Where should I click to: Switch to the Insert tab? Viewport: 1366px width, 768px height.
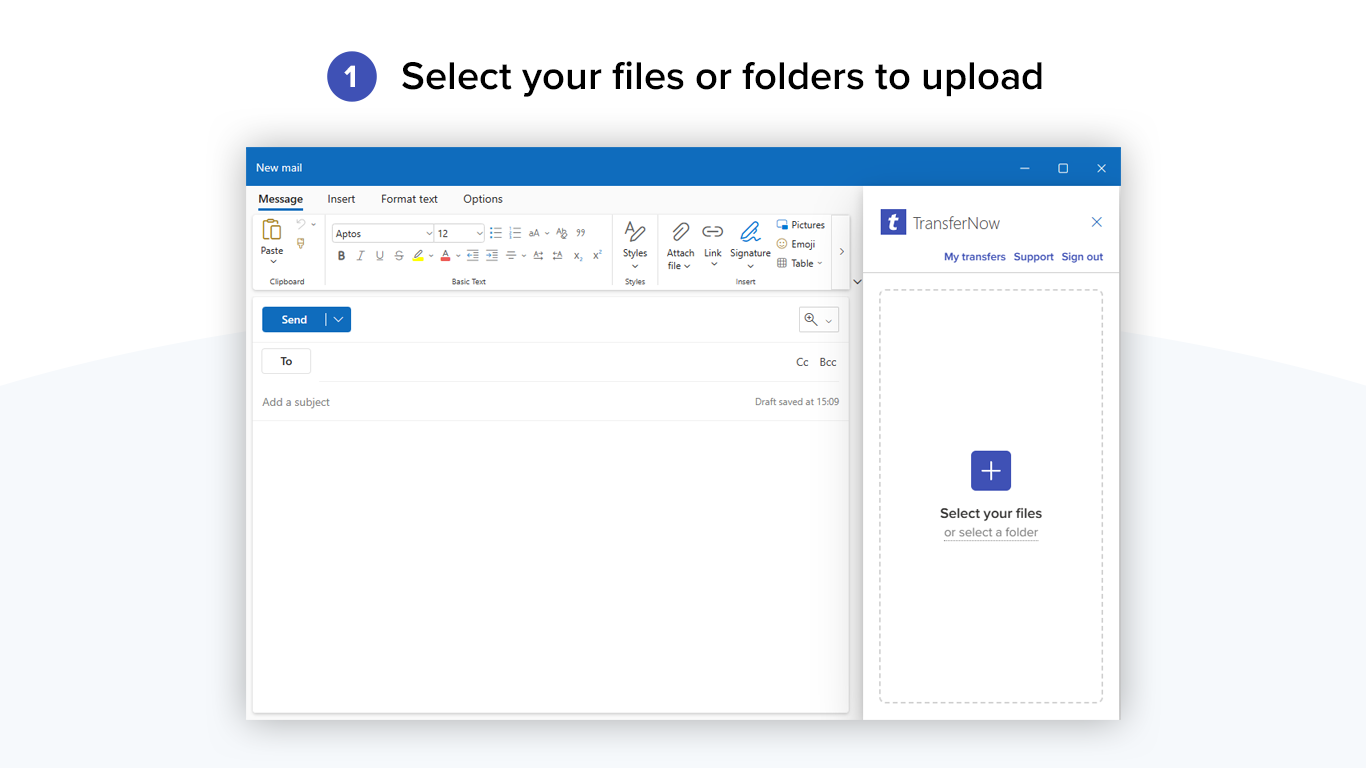[x=341, y=199]
